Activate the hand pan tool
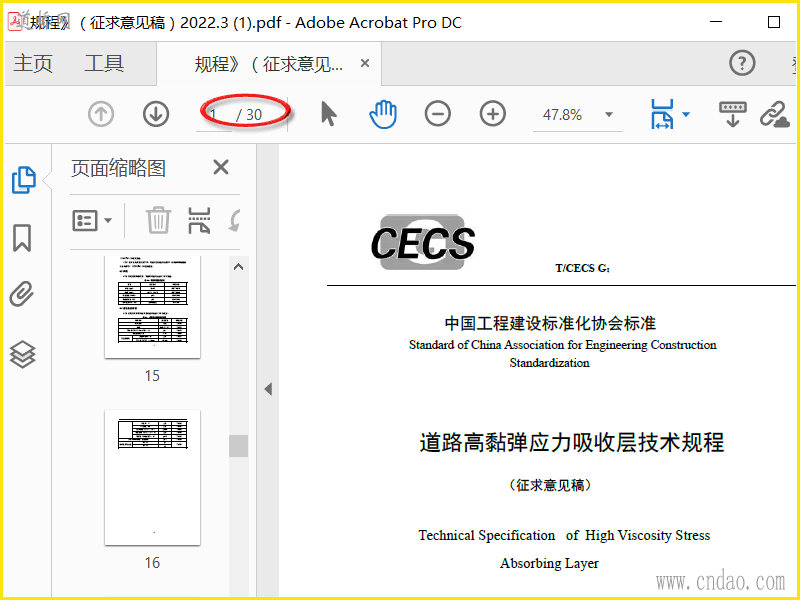800x600 pixels. click(383, 114)
